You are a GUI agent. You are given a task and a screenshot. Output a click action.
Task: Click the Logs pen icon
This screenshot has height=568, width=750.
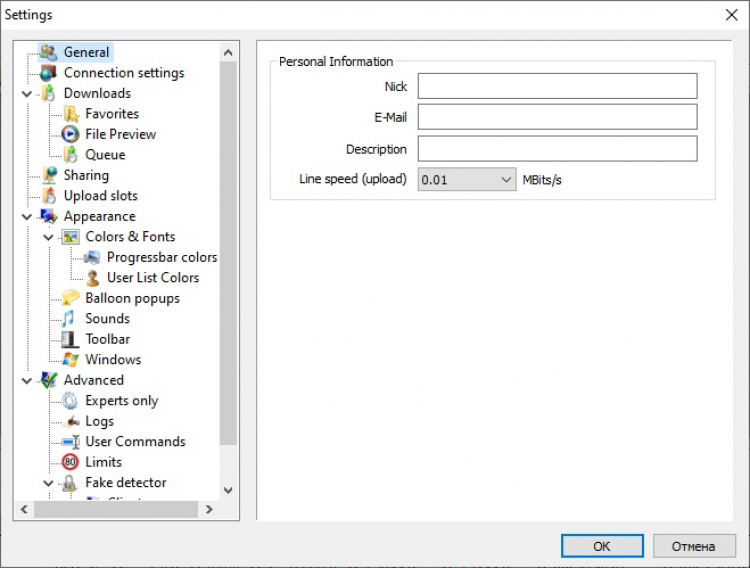[x=72, y=422]
